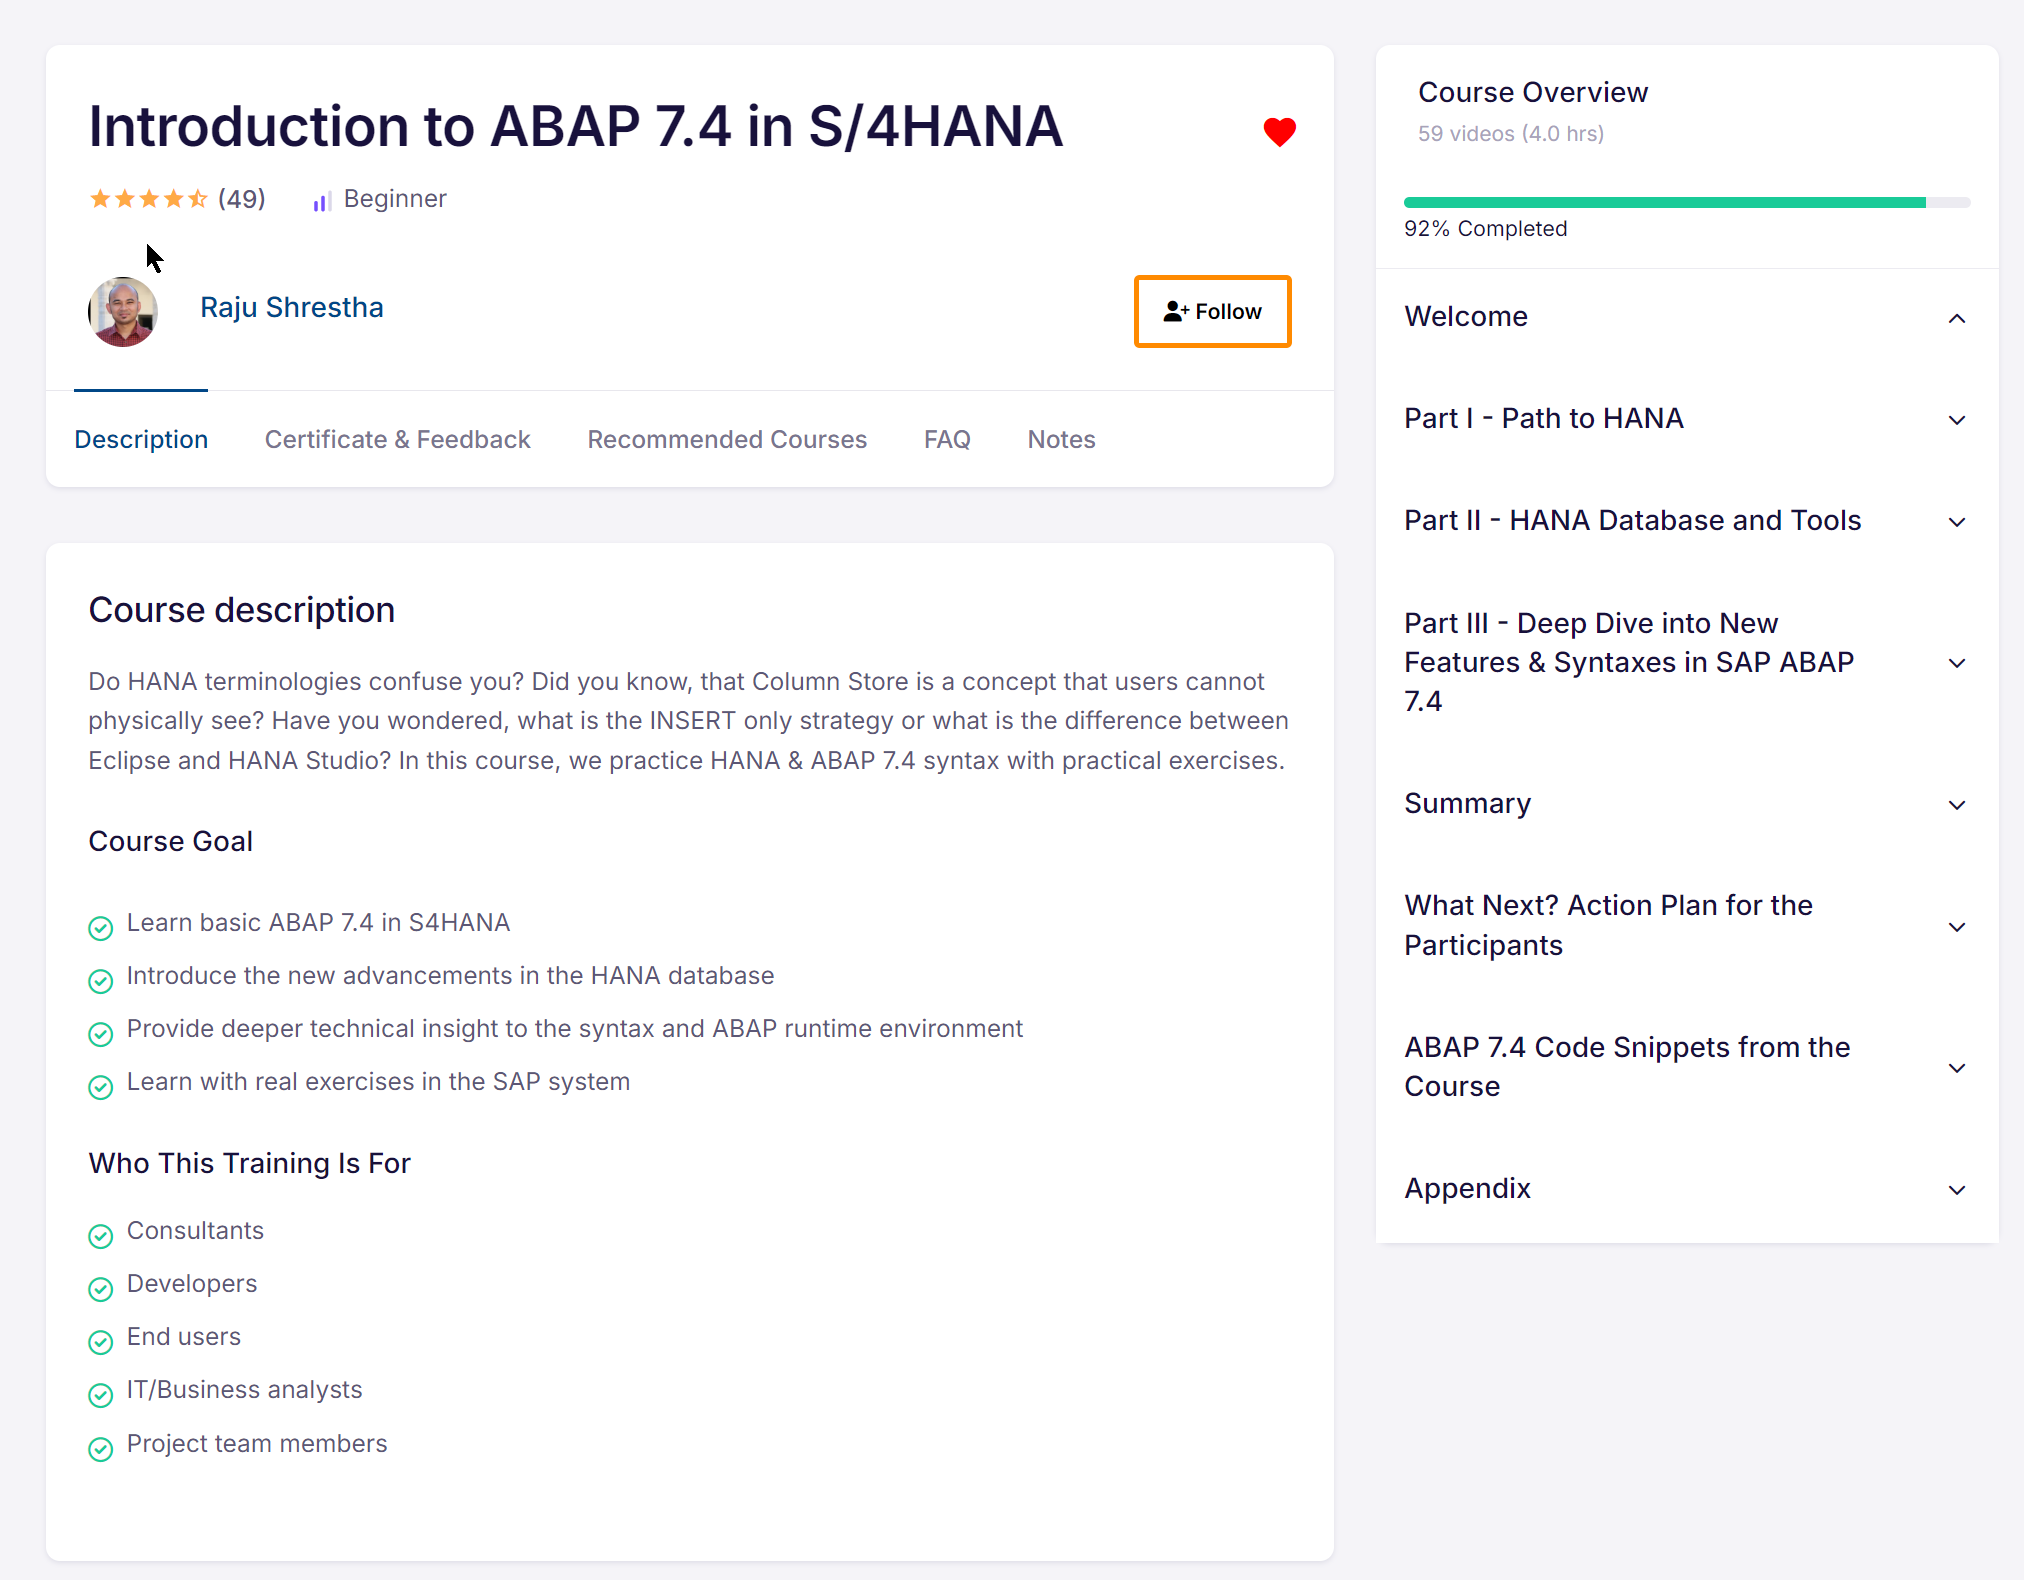Click the checkmark beside Learn basic ABAP 7.4

(101, 928)
